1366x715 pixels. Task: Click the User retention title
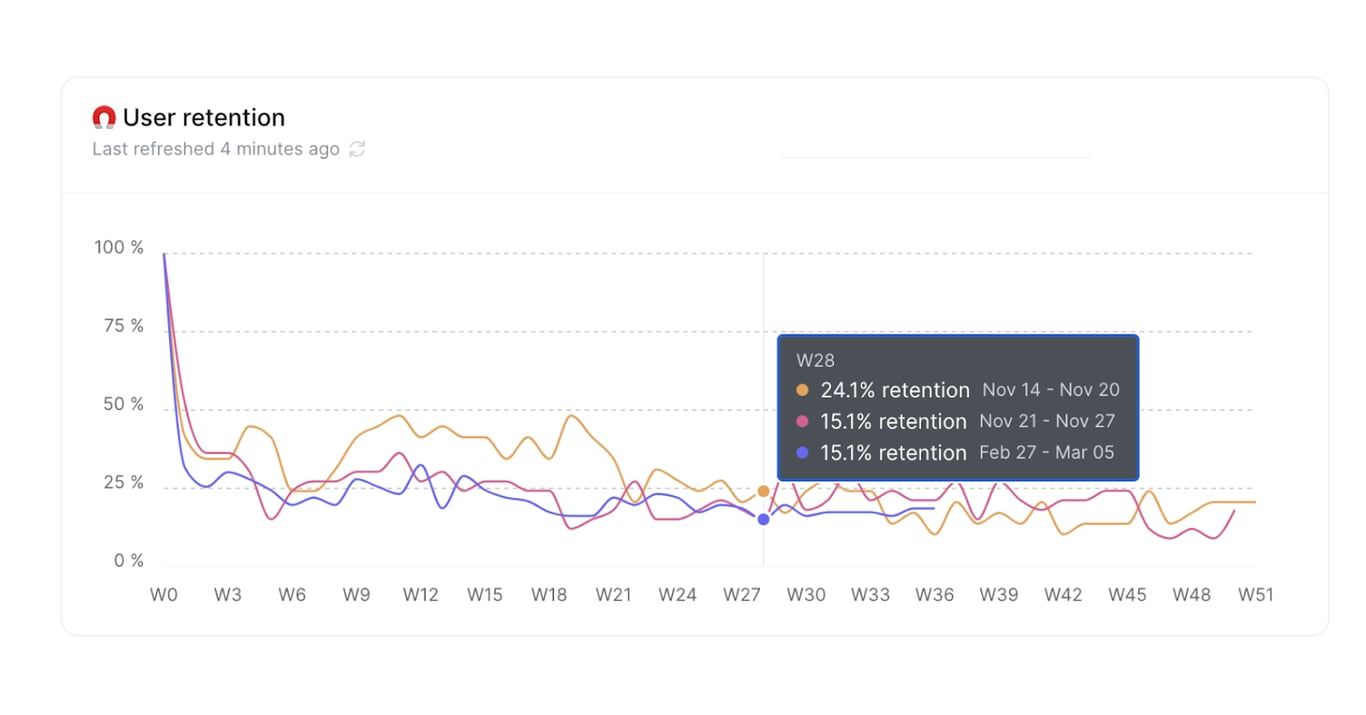click(204, 118)
